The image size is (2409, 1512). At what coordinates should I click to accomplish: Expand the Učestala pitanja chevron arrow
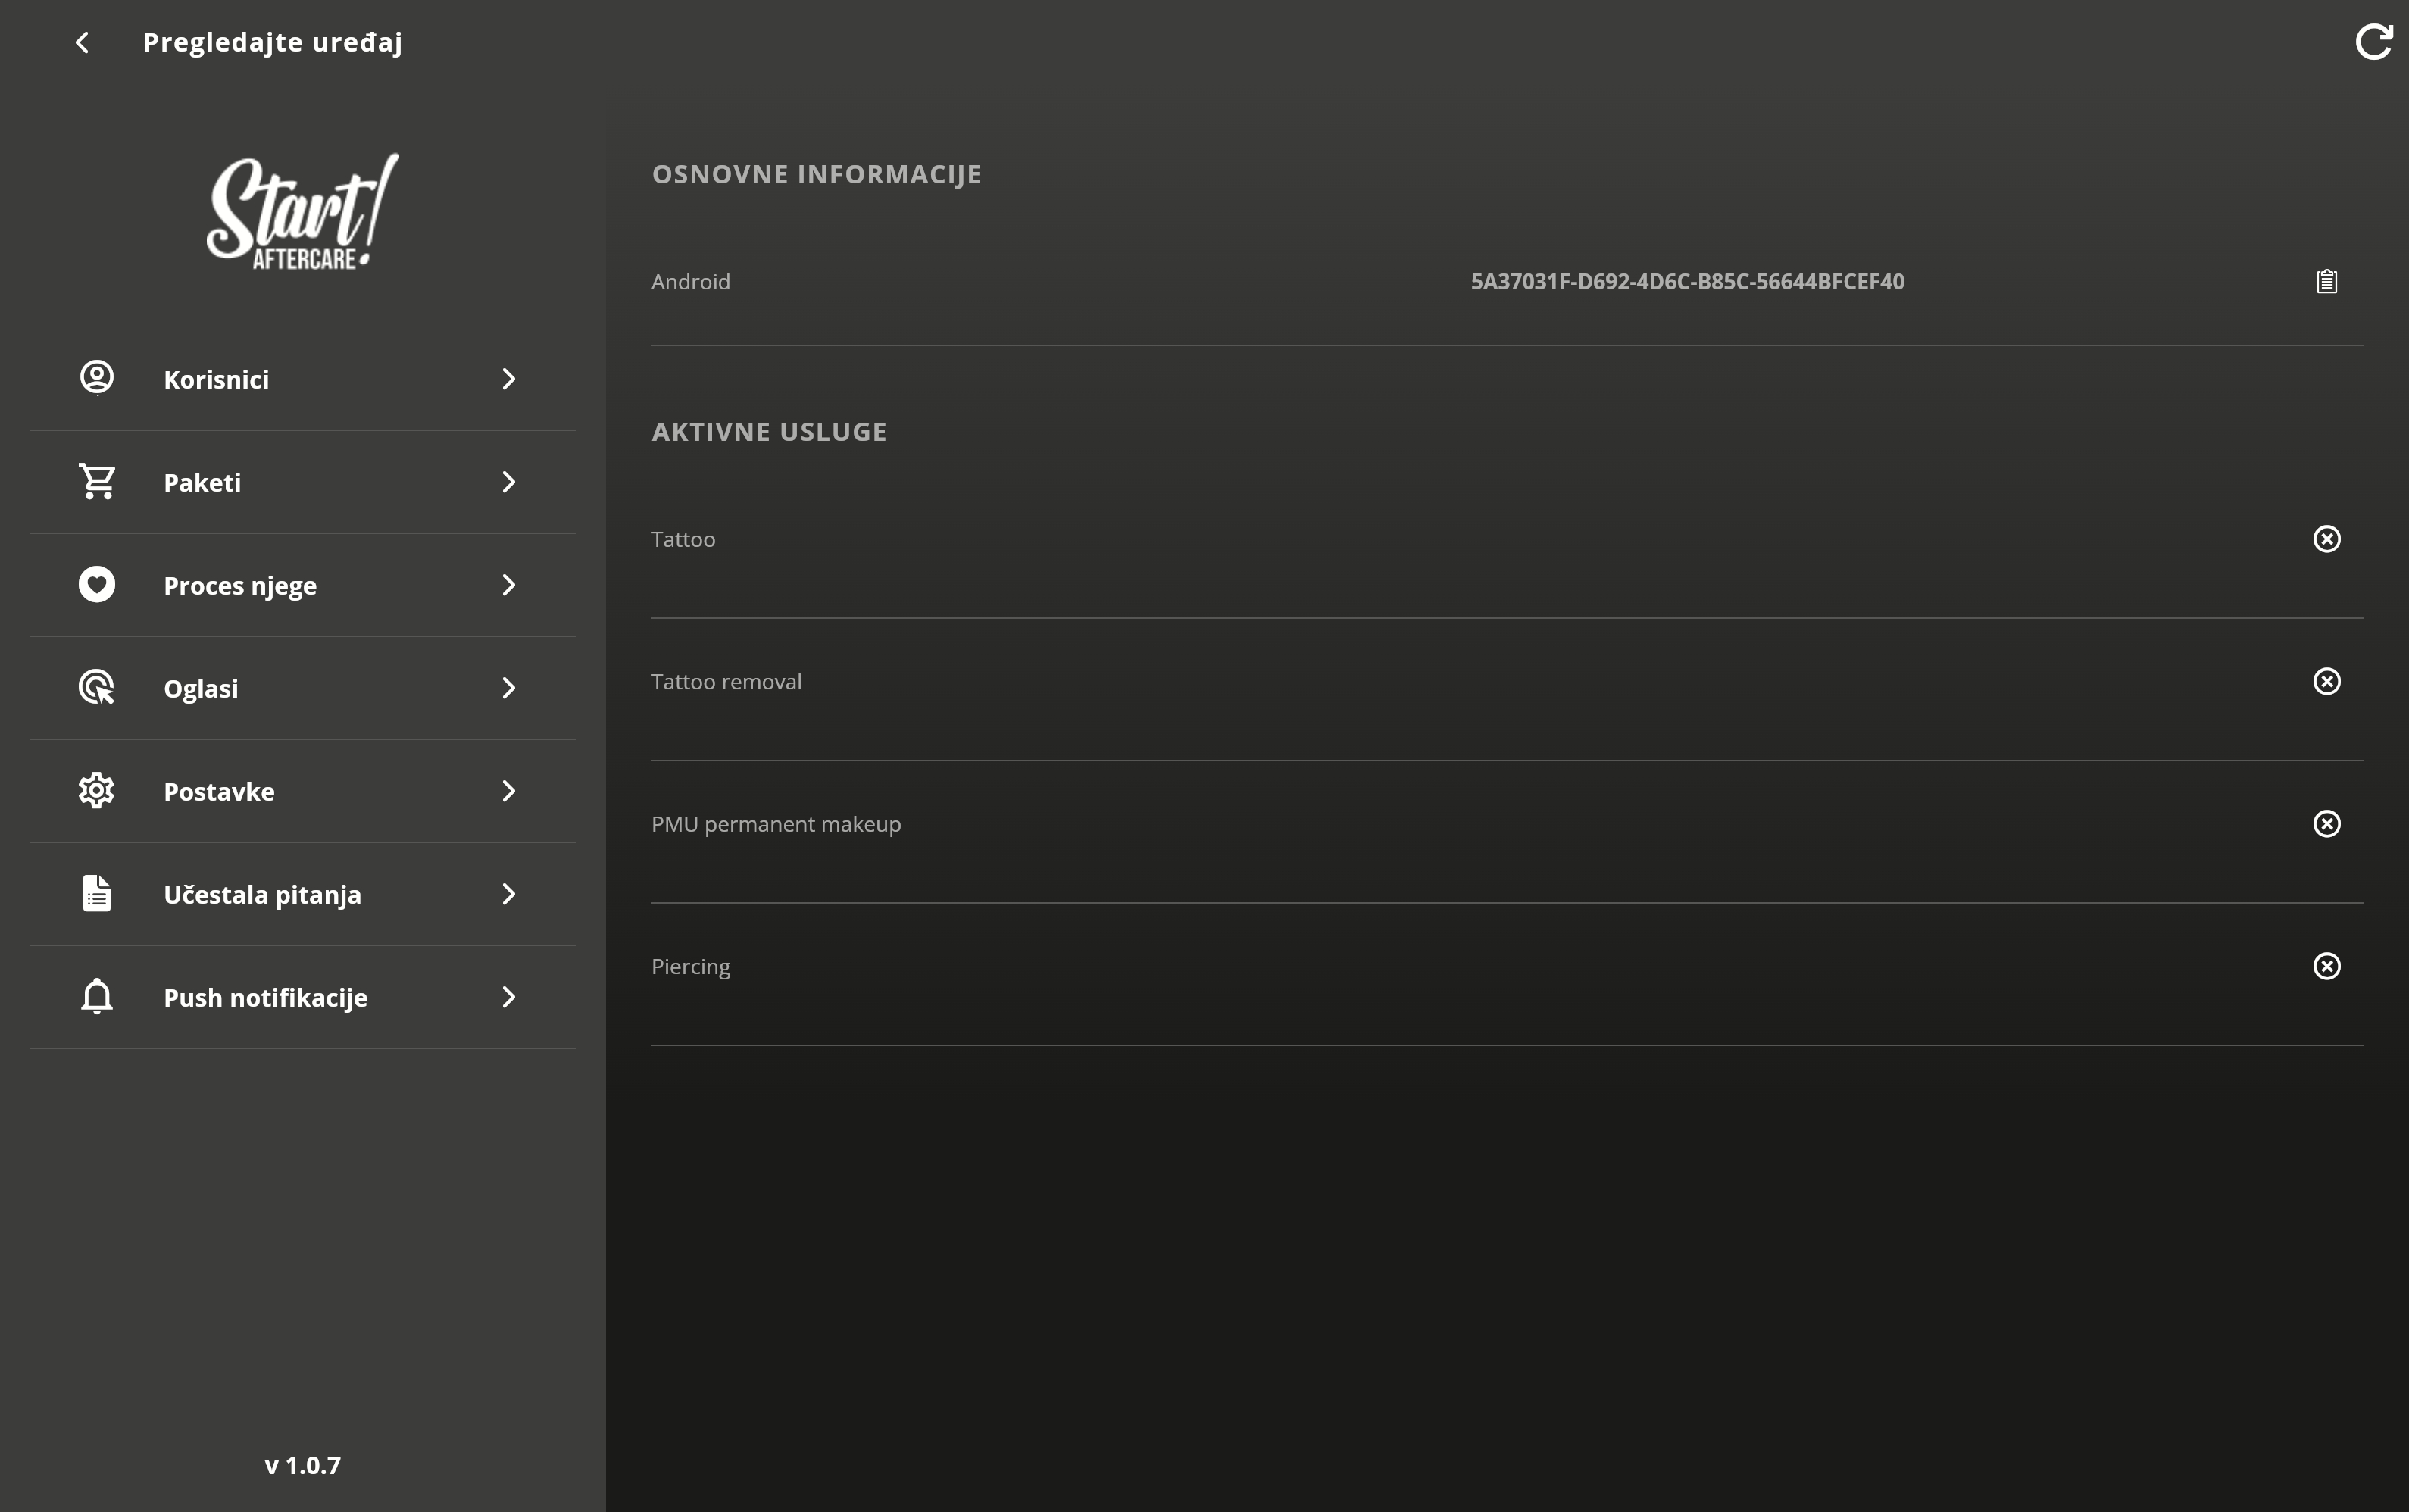tap(508, 894)
